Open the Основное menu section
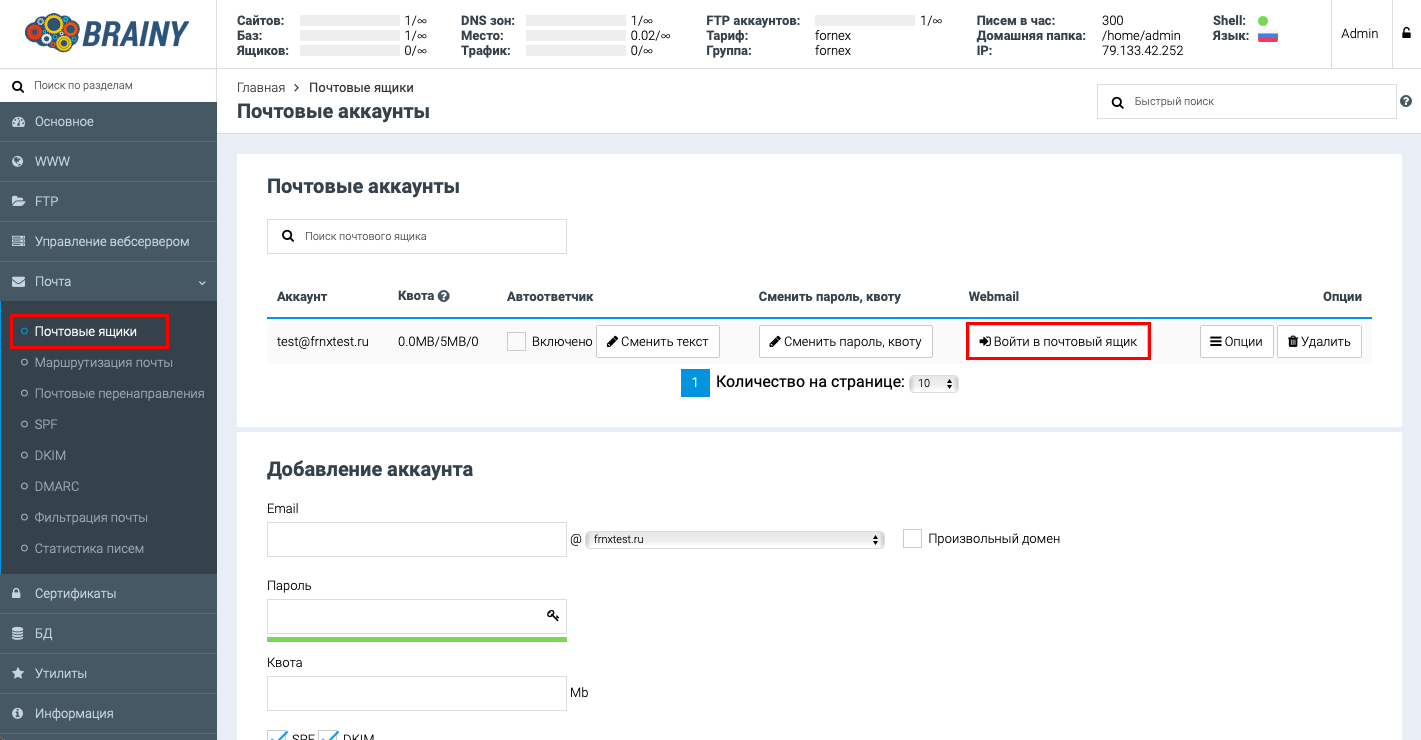 [x=108, y=122]
